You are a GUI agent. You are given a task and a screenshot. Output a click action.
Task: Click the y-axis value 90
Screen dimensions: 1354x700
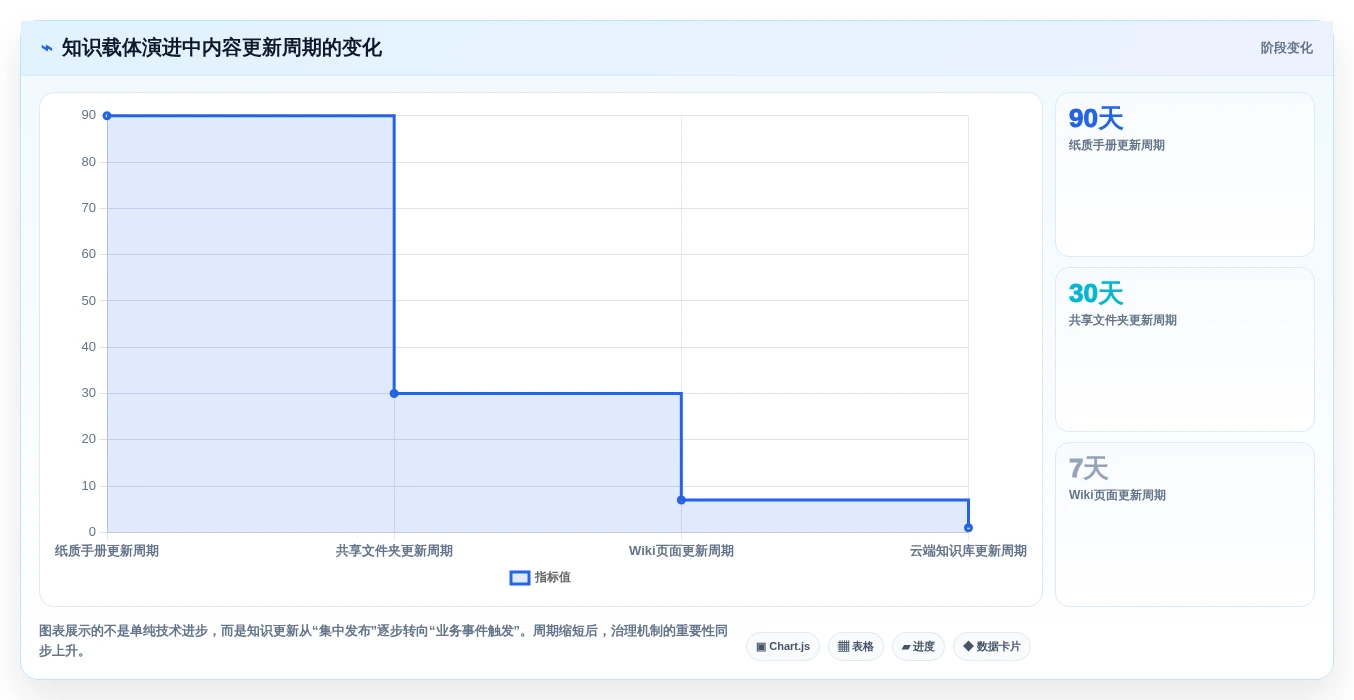(89, 116)
